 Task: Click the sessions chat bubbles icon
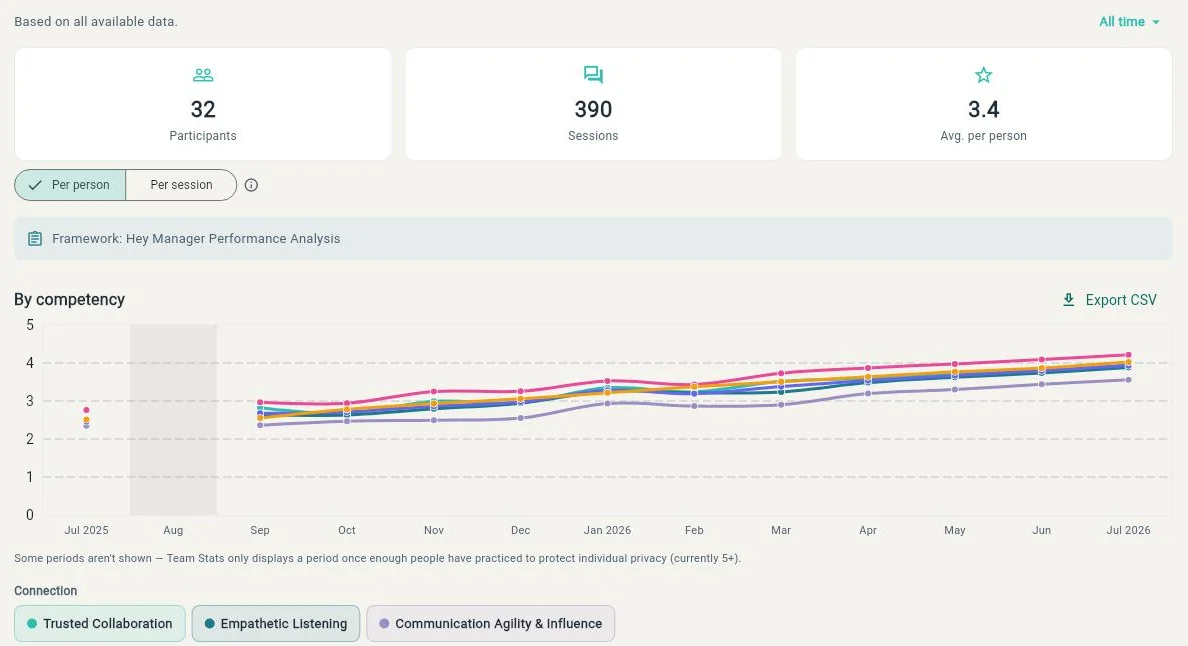[593, 74]
